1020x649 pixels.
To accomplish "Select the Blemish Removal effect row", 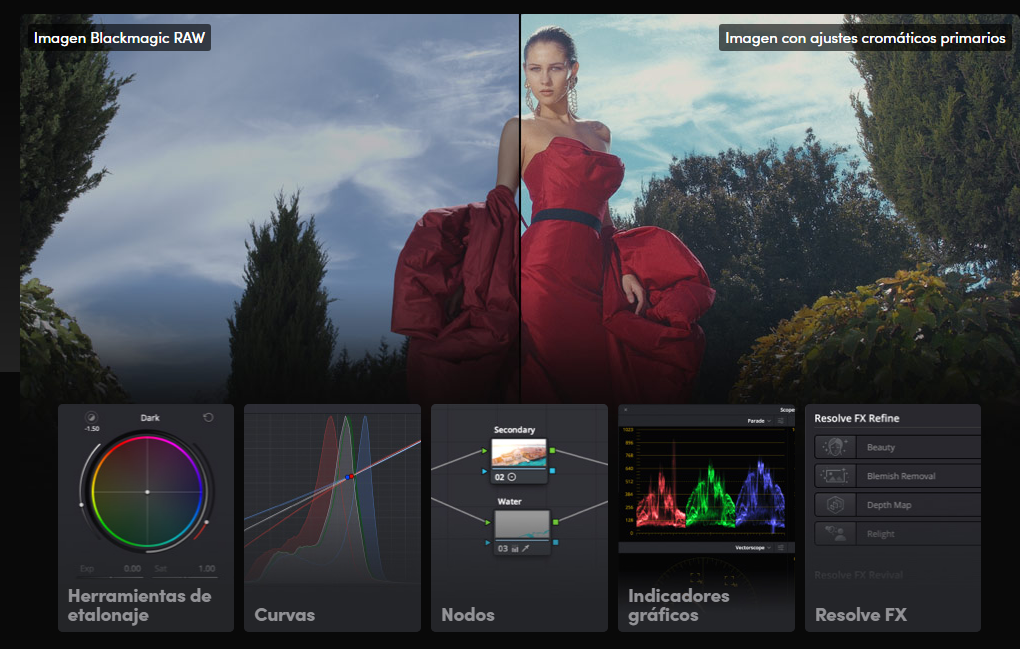I will pyautogui.click(x=898, y=475).
